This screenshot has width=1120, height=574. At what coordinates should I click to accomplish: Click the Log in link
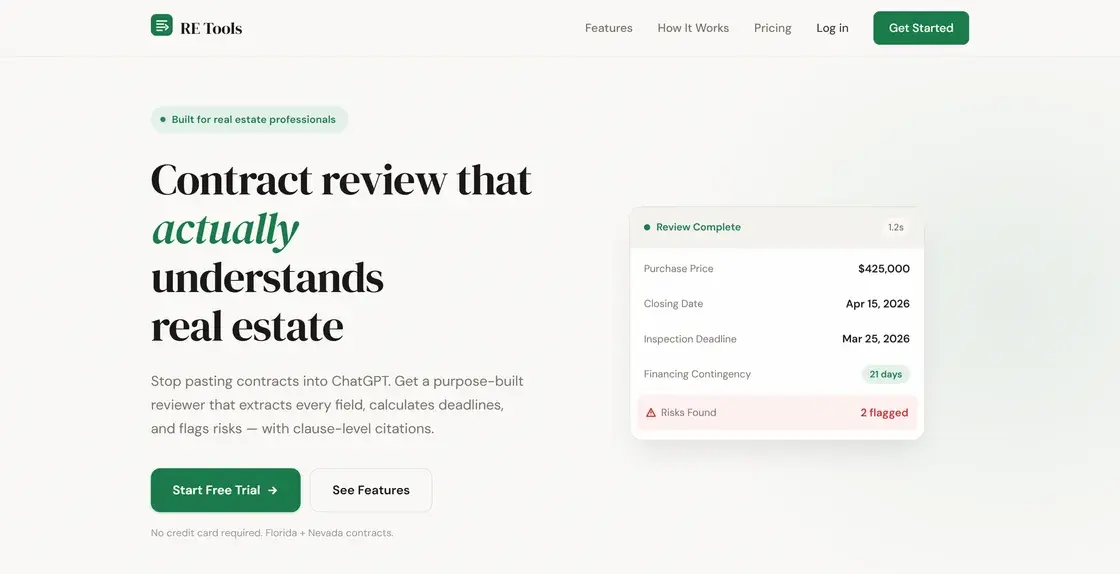click(832, 28)
